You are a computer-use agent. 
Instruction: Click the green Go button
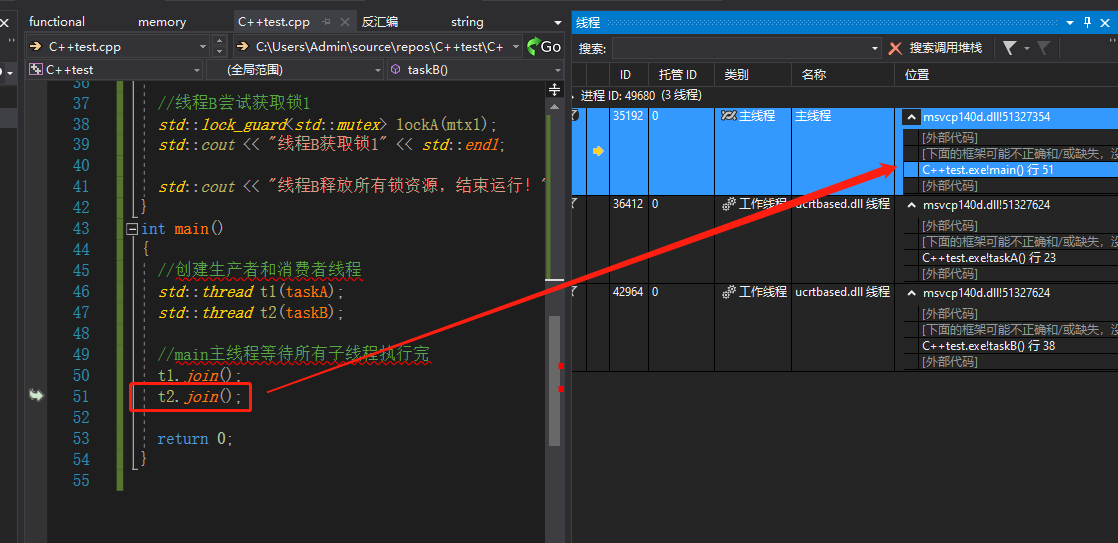tap(545, 47)
